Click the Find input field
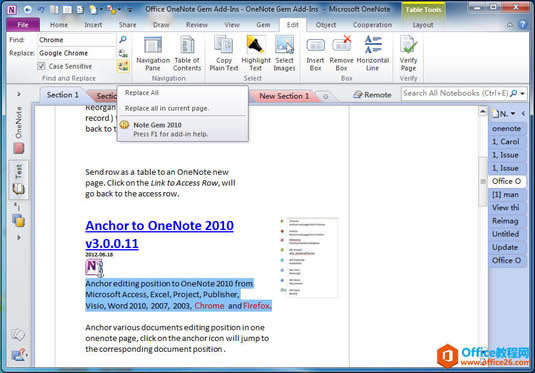The image size is (535, 373). point(77,40)
